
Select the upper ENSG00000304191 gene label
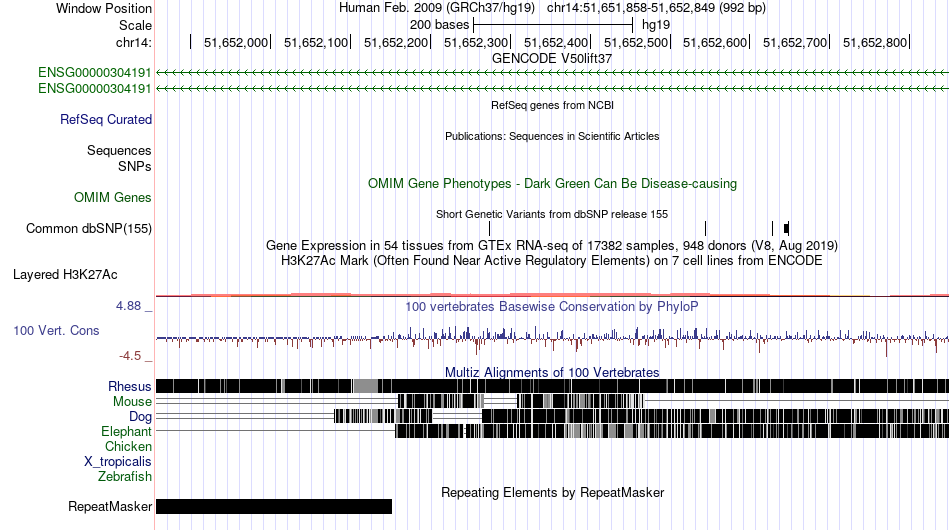click(95, 73)
